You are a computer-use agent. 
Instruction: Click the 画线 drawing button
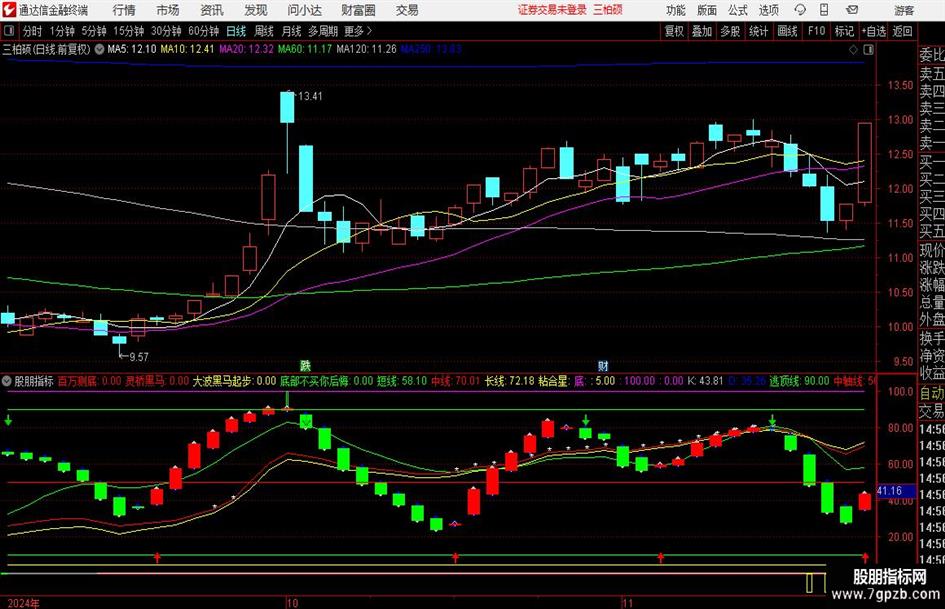pyautogui.click(x=788, y=31)
